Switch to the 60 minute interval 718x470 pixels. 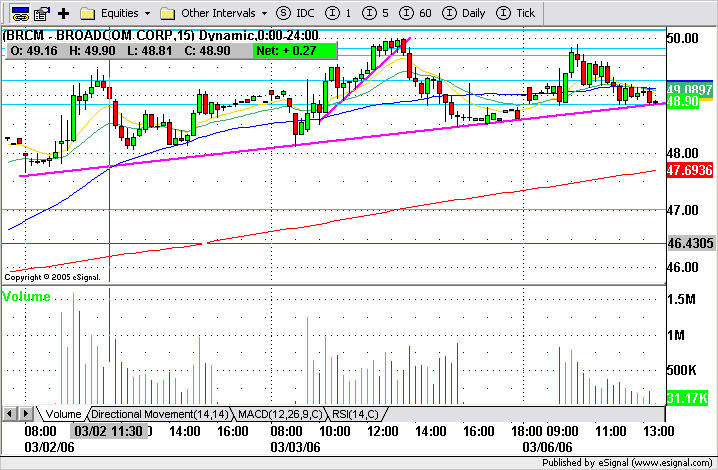click(415, 13)
